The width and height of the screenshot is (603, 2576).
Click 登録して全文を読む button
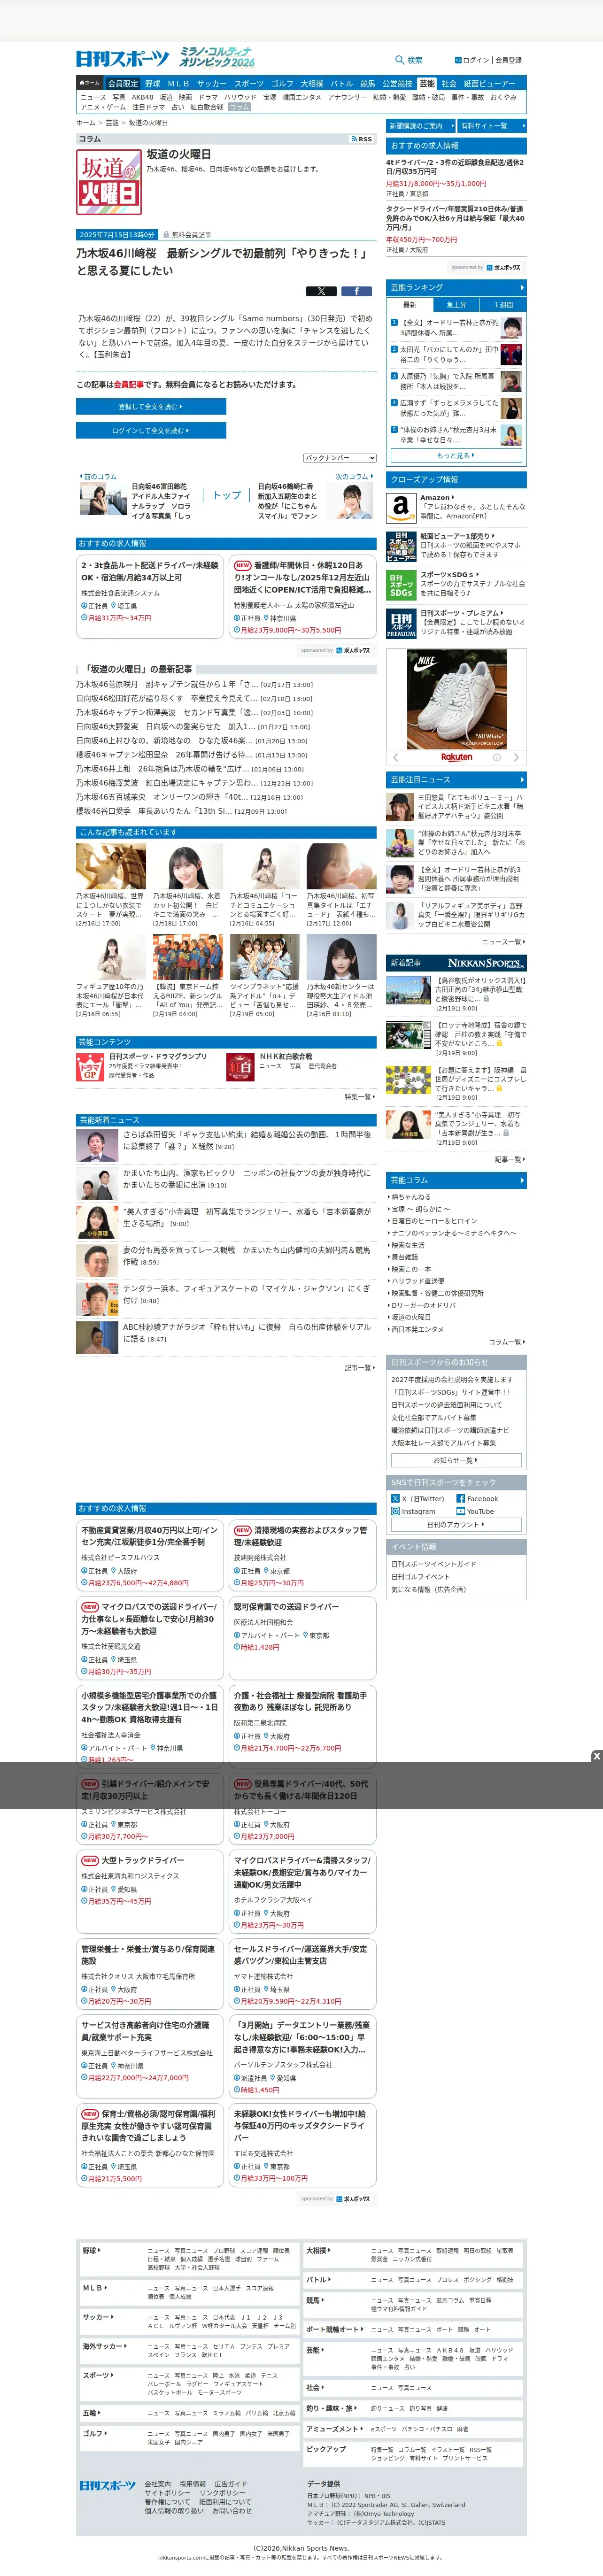click(151, 406)
